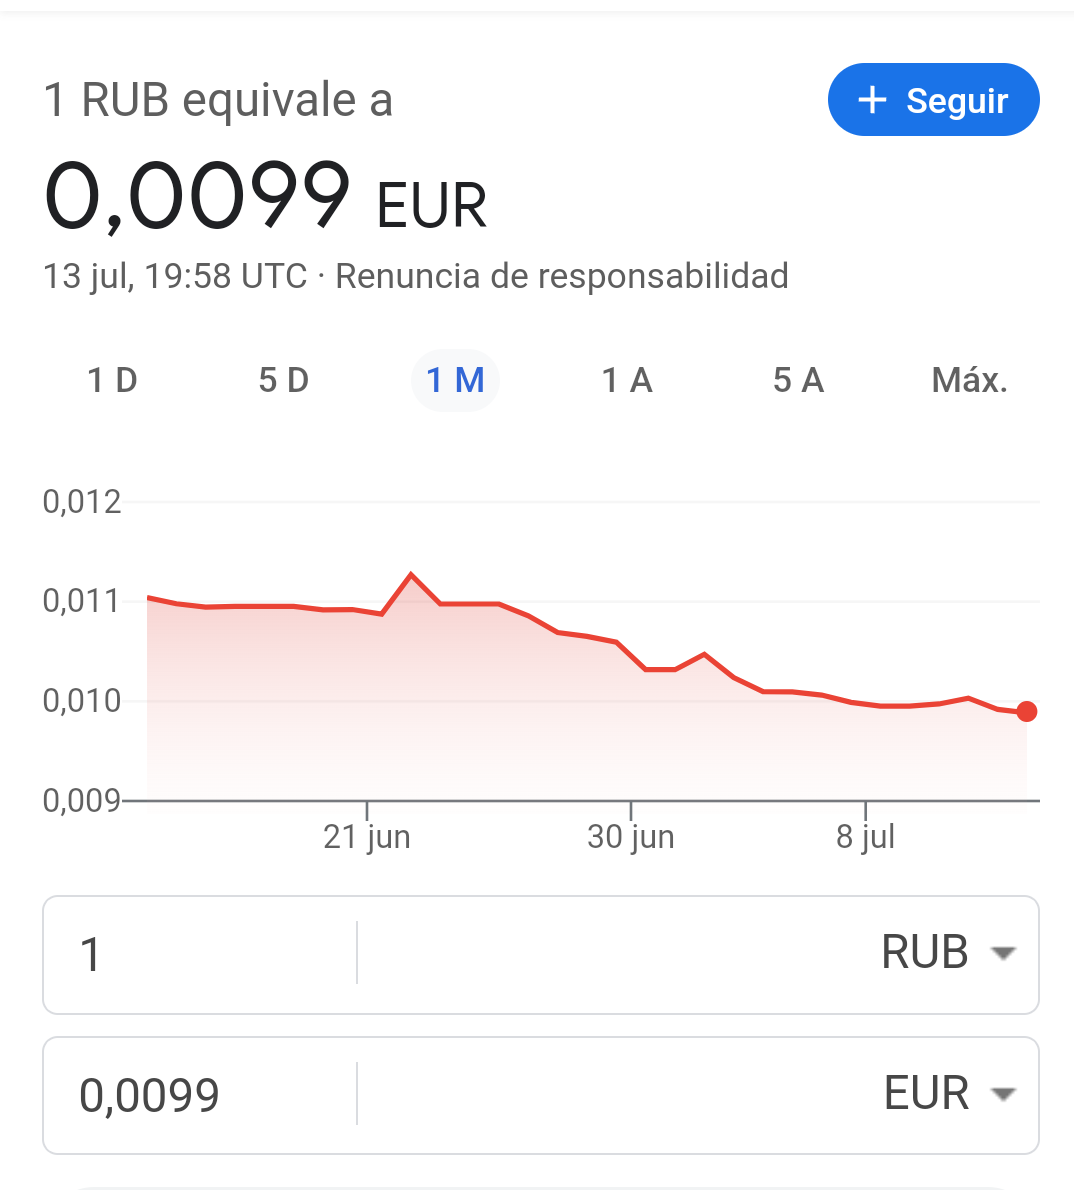The height and width of the screenshot is (1190, 1074).
Task: Select the 1 D time range
Action: [112, 380]
